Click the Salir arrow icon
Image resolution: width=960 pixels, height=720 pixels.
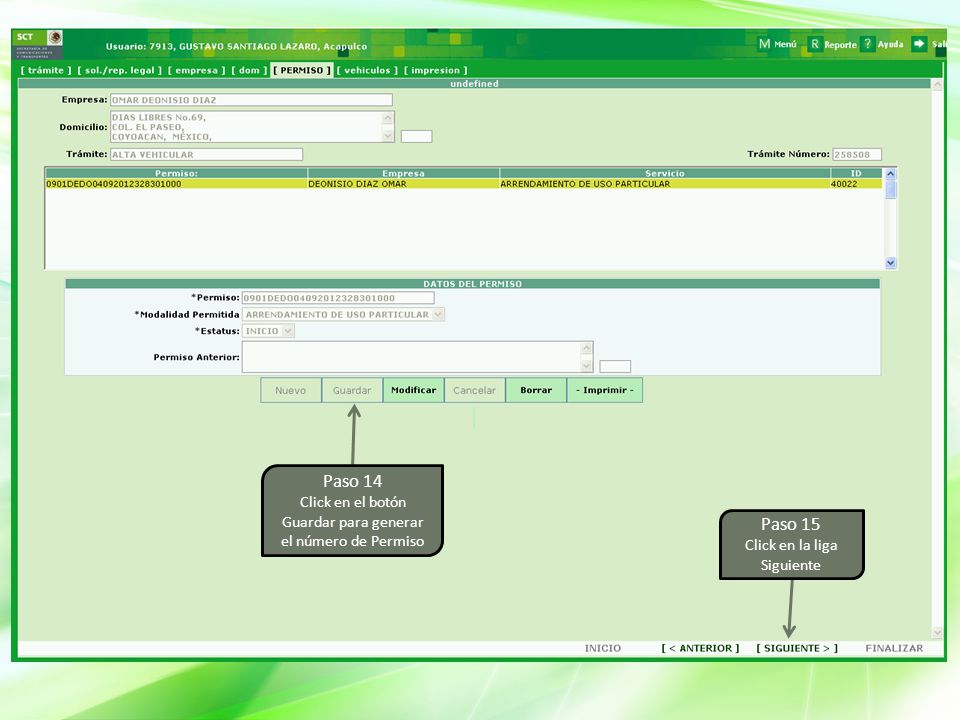[919, 44]
